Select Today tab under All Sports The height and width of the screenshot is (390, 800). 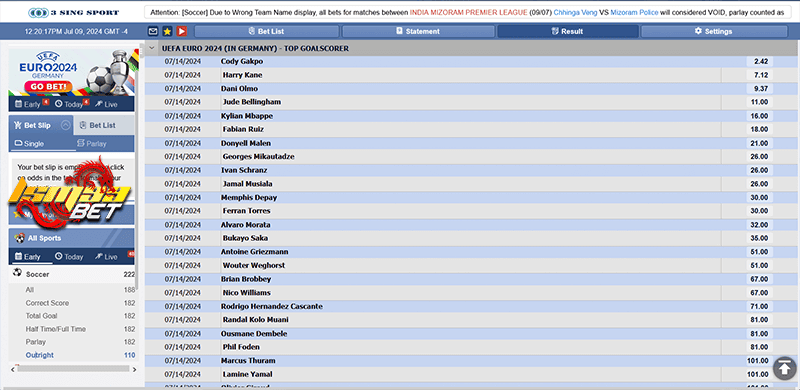point(69,257)
